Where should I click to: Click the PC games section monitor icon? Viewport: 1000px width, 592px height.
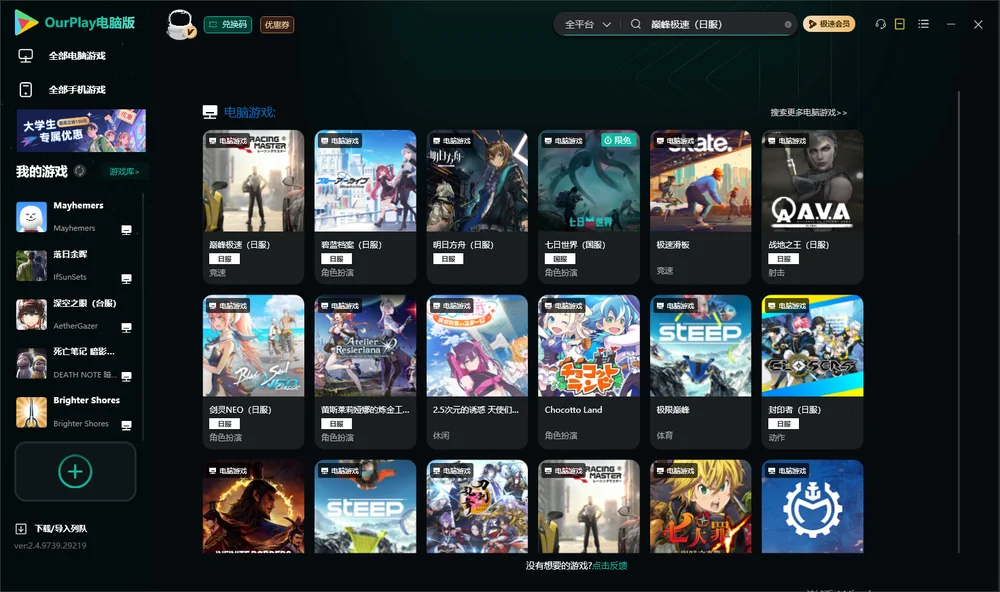pyautogui.click(x=210, y=112)
